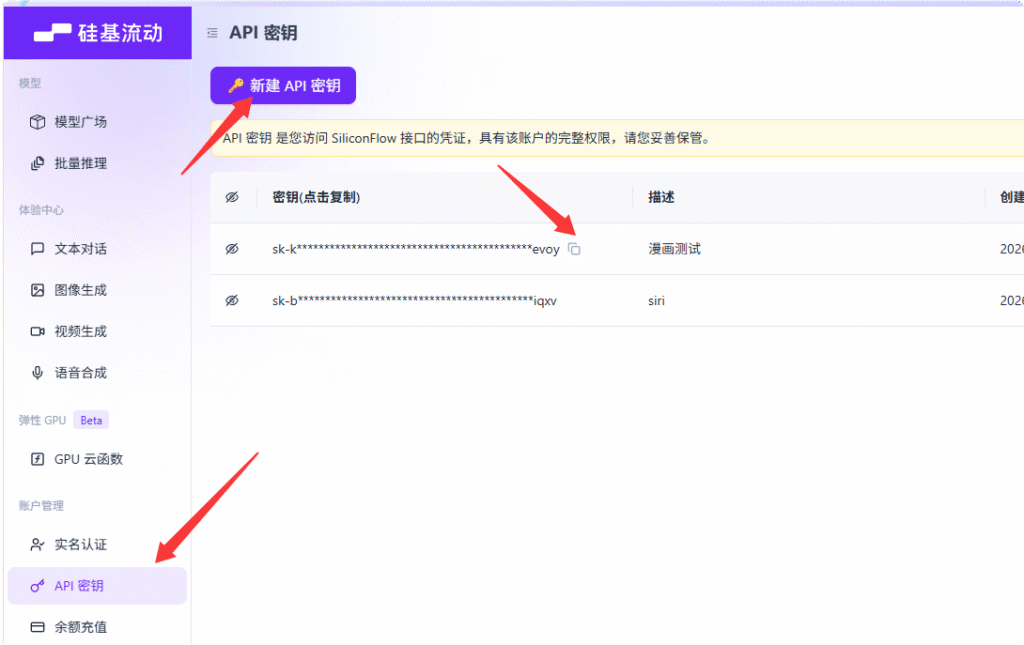Screen dimensions: 1024x645
Task: Click the sk-k…evoy key text
Action: 416,249
